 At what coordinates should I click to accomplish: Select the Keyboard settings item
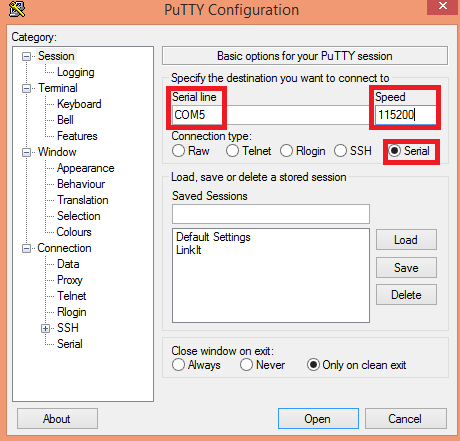tap(79, 104)
